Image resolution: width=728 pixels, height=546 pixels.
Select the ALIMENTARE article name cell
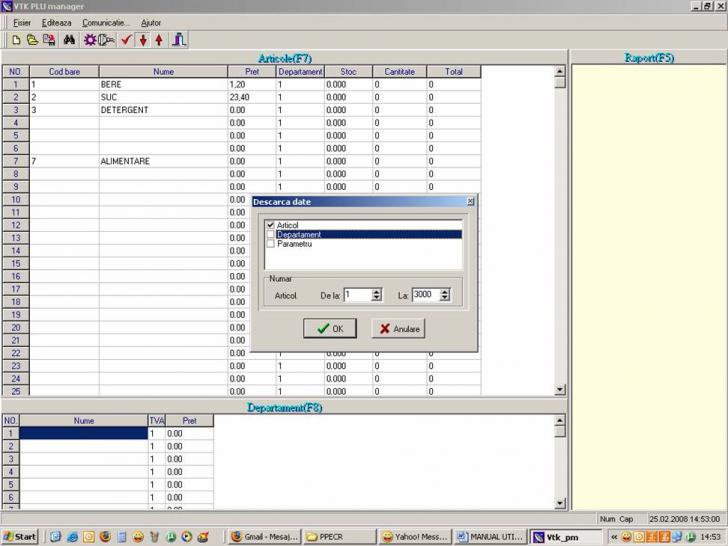tap(163, 161)
